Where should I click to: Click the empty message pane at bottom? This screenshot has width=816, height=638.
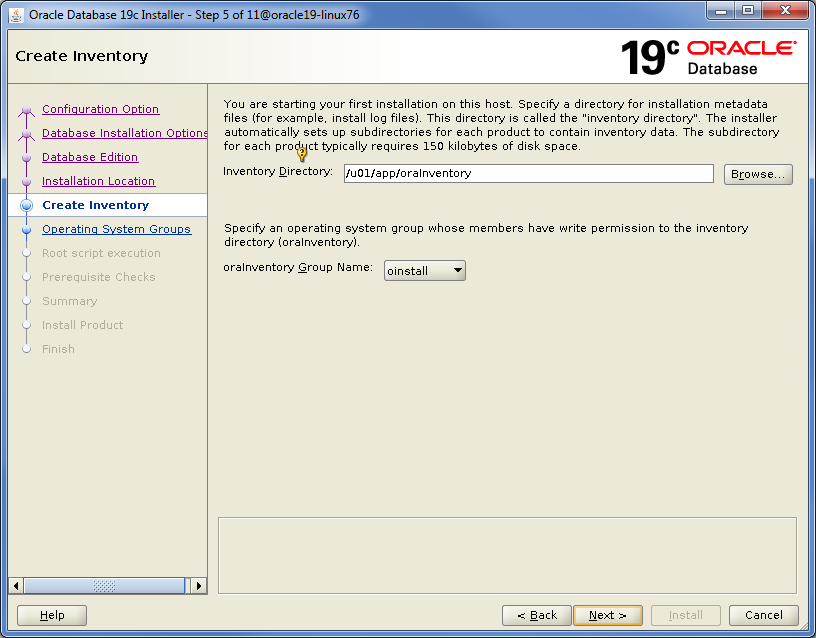pyautogui.click(x=507, y=555)
